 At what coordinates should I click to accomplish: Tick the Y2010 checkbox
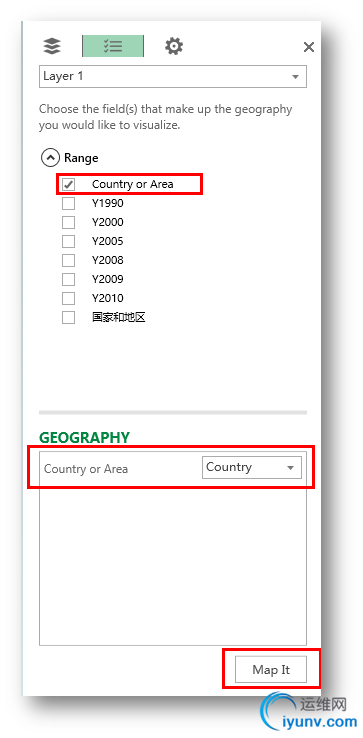69,298
